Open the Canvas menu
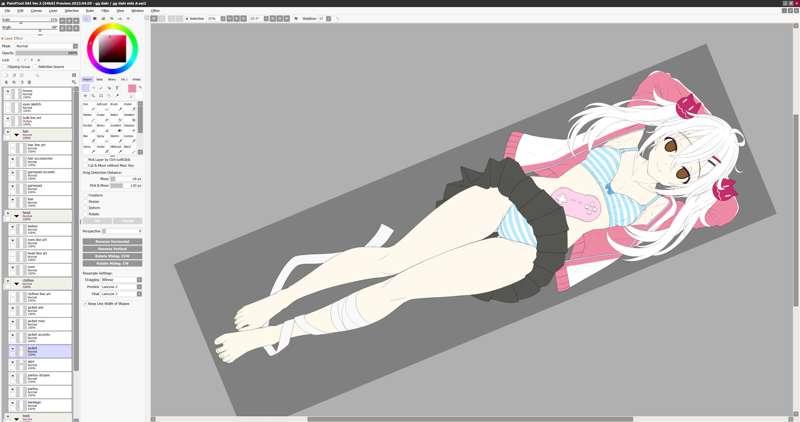 coord(36,10)
